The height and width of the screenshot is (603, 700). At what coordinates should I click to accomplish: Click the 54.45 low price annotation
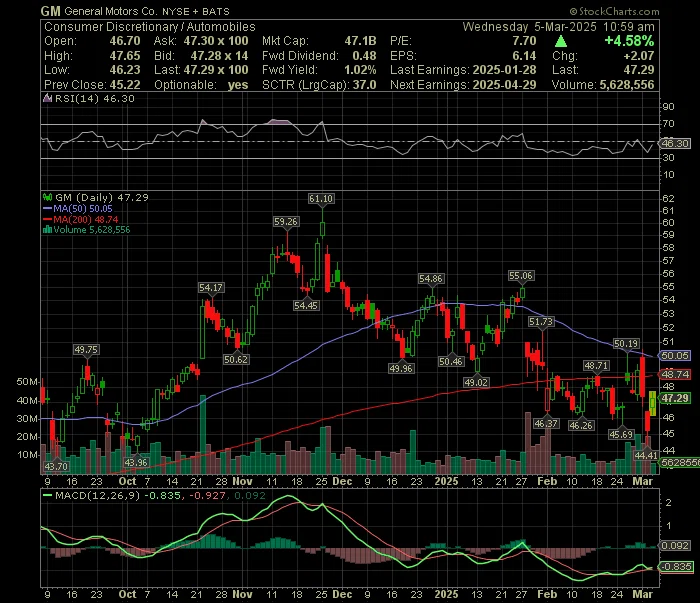306,306
